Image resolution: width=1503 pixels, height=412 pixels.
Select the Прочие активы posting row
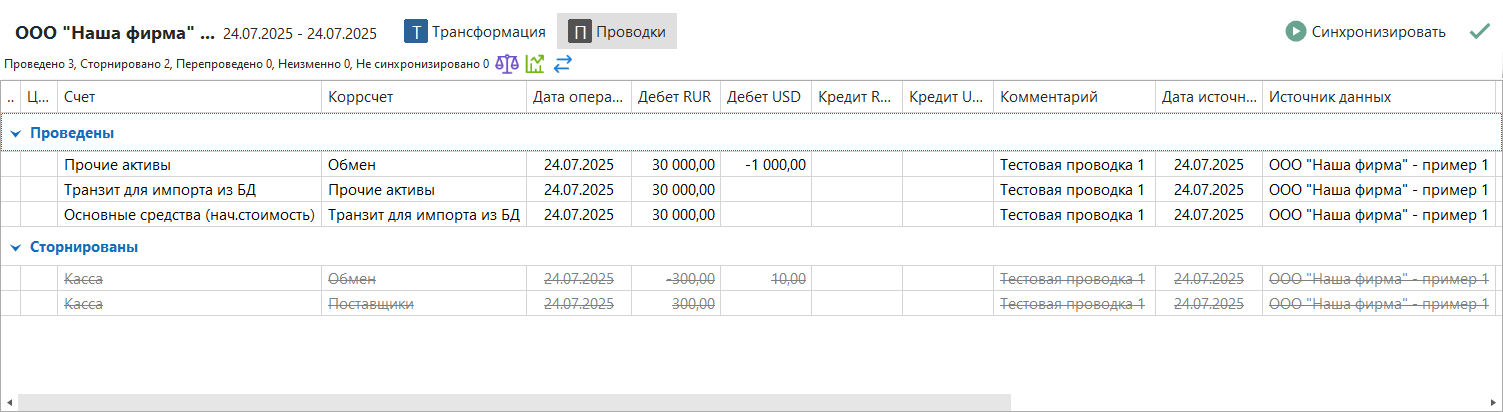[190, 165]
